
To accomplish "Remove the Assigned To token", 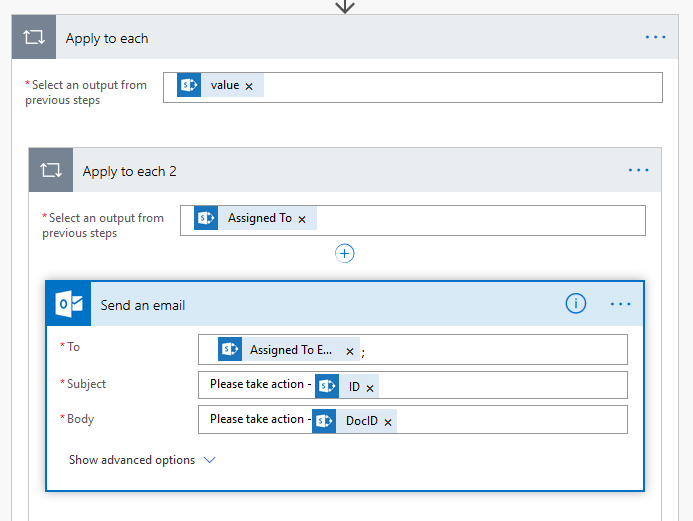I will click(x=302, y=219).
